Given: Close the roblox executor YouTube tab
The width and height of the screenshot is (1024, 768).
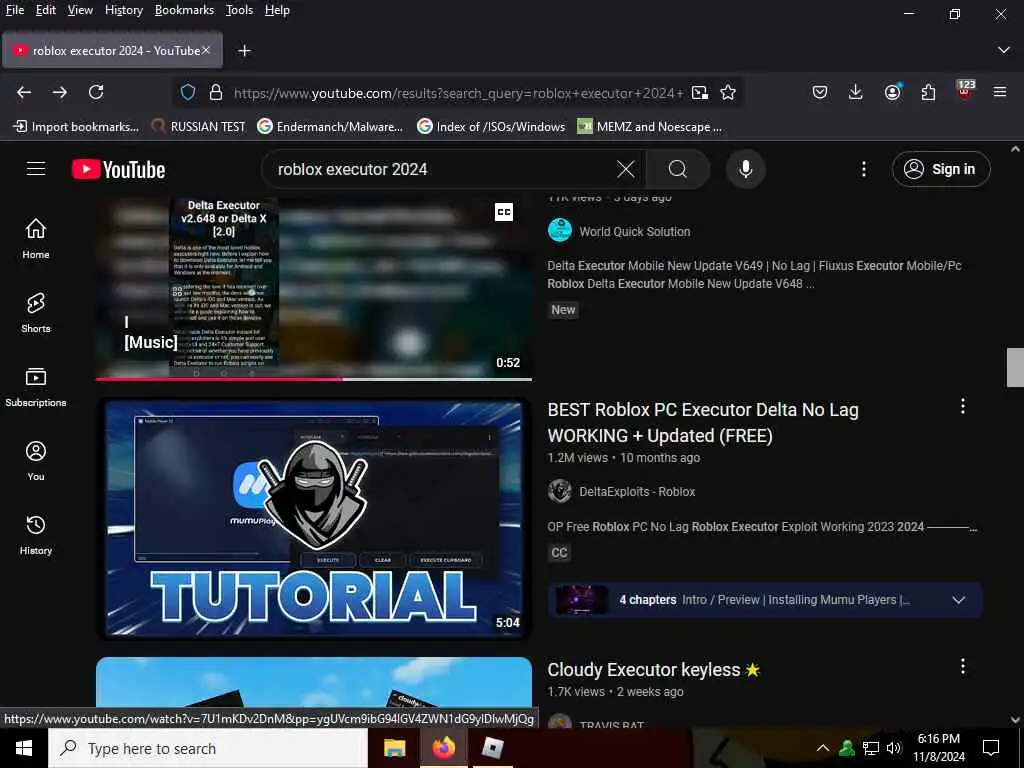Looking at the screenshot, I should pos(206,50).
